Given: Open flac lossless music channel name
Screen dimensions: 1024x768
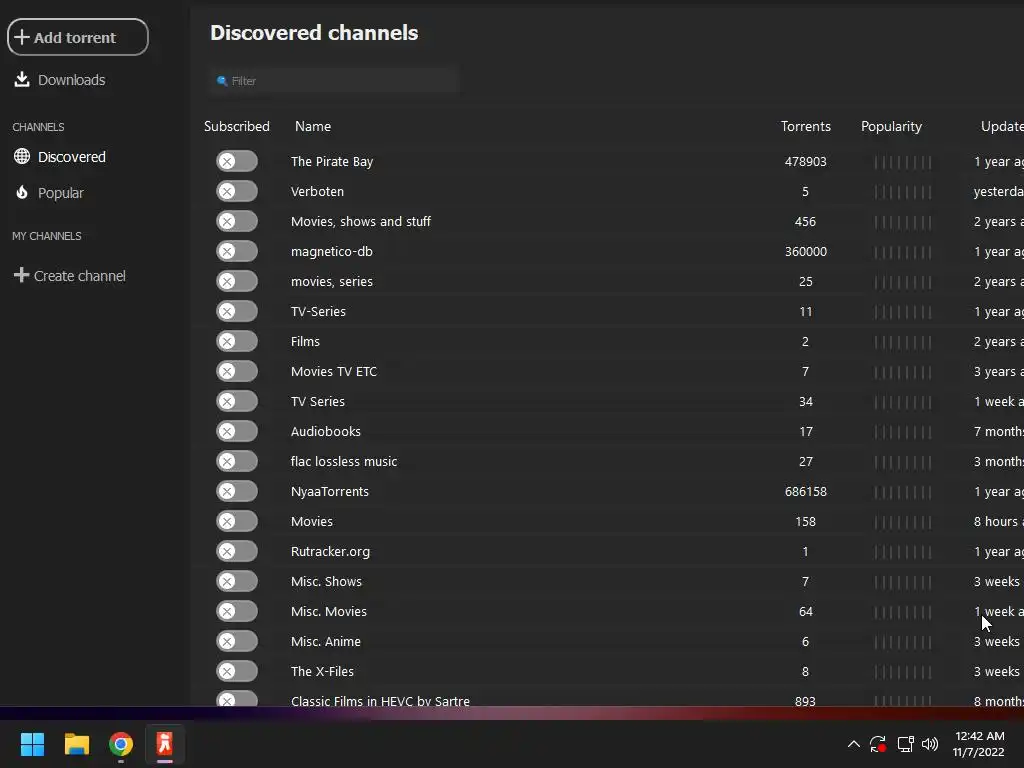Looking at the screenshot, I should pos(344,462).
